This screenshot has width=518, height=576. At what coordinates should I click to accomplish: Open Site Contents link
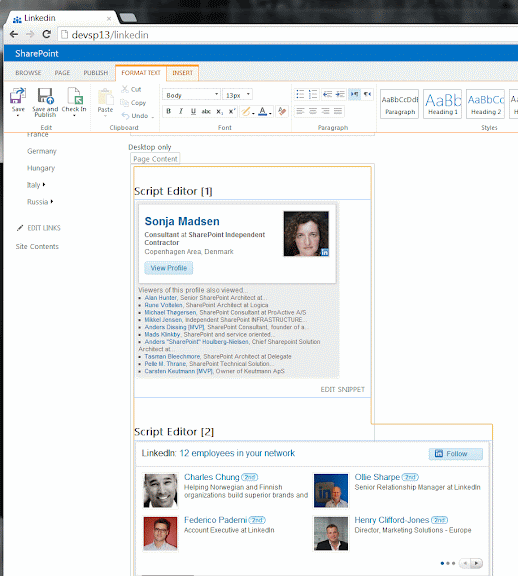coord(37,246)
